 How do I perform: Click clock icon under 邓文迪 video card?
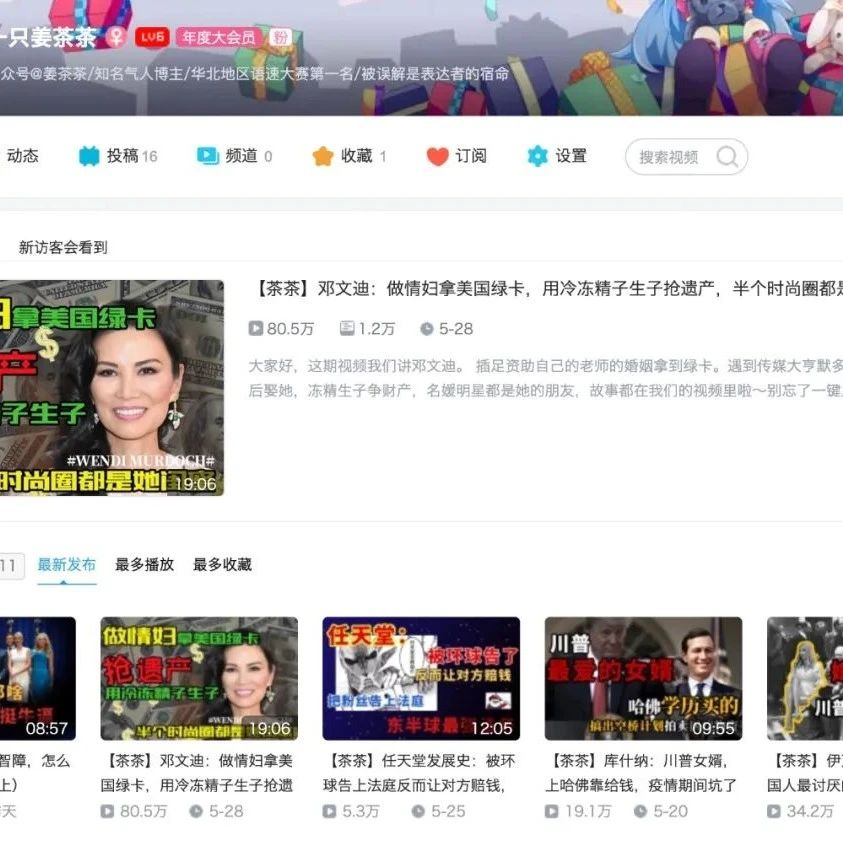coord(196,811)
